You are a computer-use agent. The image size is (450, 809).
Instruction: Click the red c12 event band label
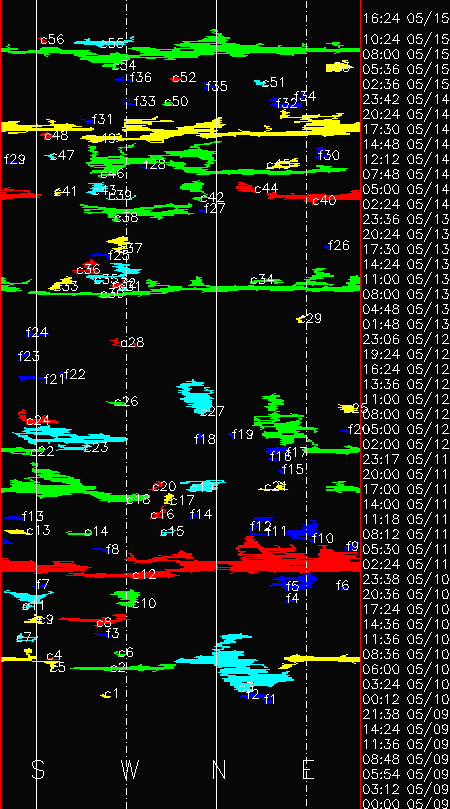click(144, 574)
